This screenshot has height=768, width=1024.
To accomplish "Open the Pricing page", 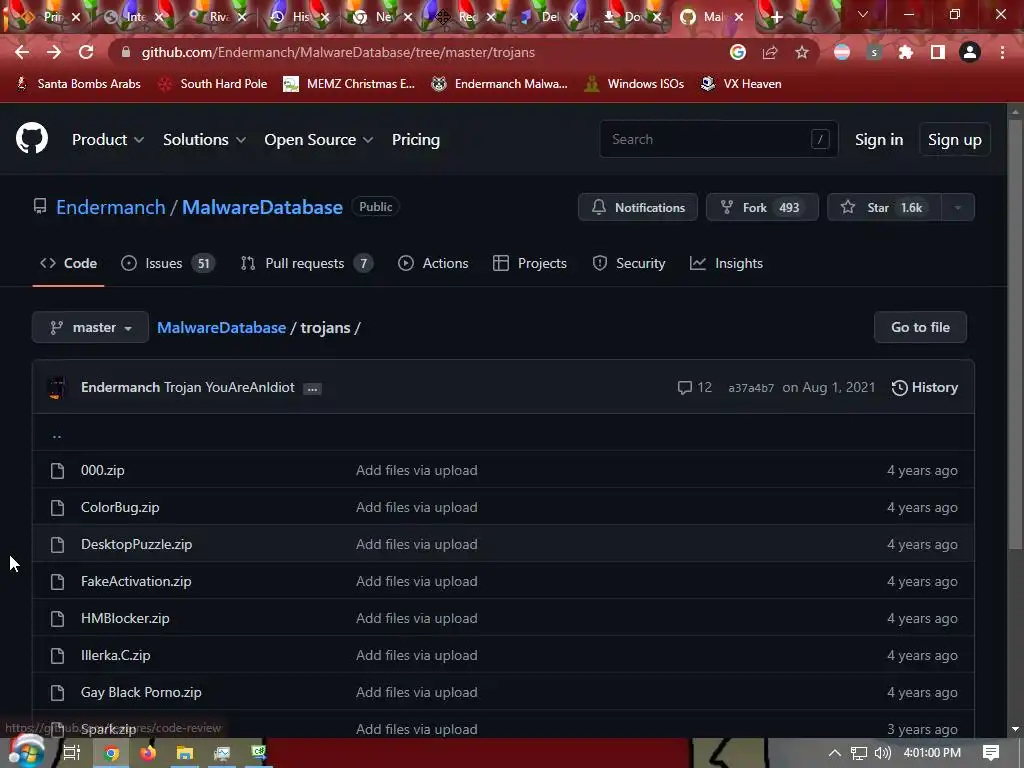I will (x=415, y=140).
